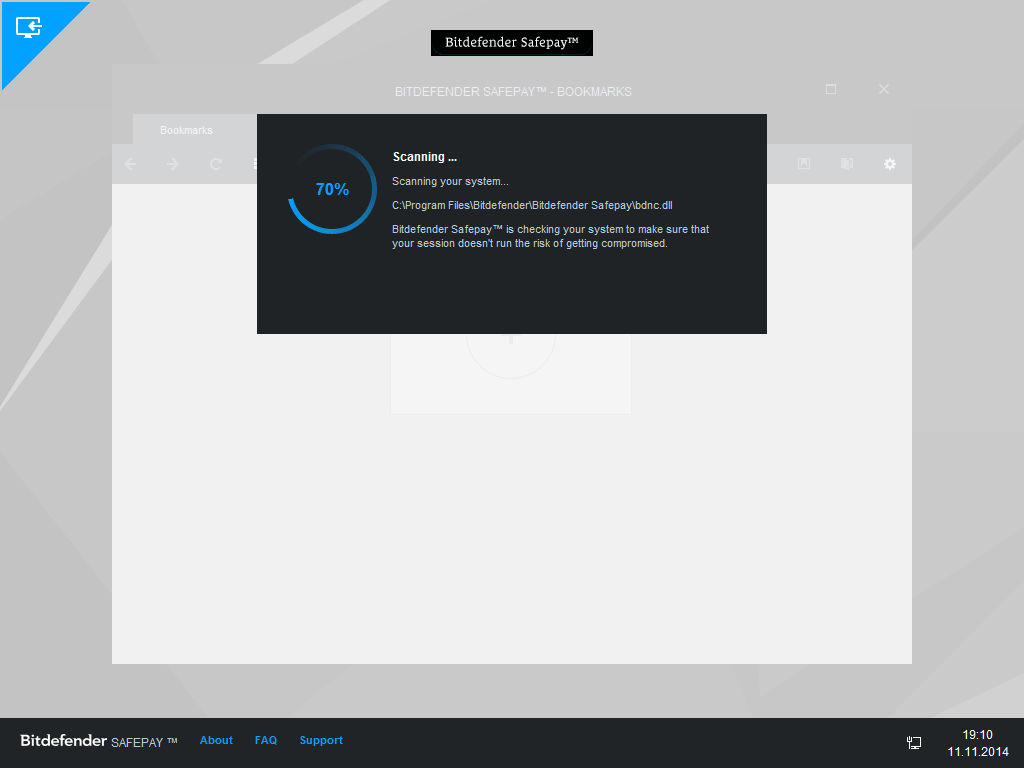Close the Safepay Bookmarks window
The image size is (1024, 768).
coord(884,89)
